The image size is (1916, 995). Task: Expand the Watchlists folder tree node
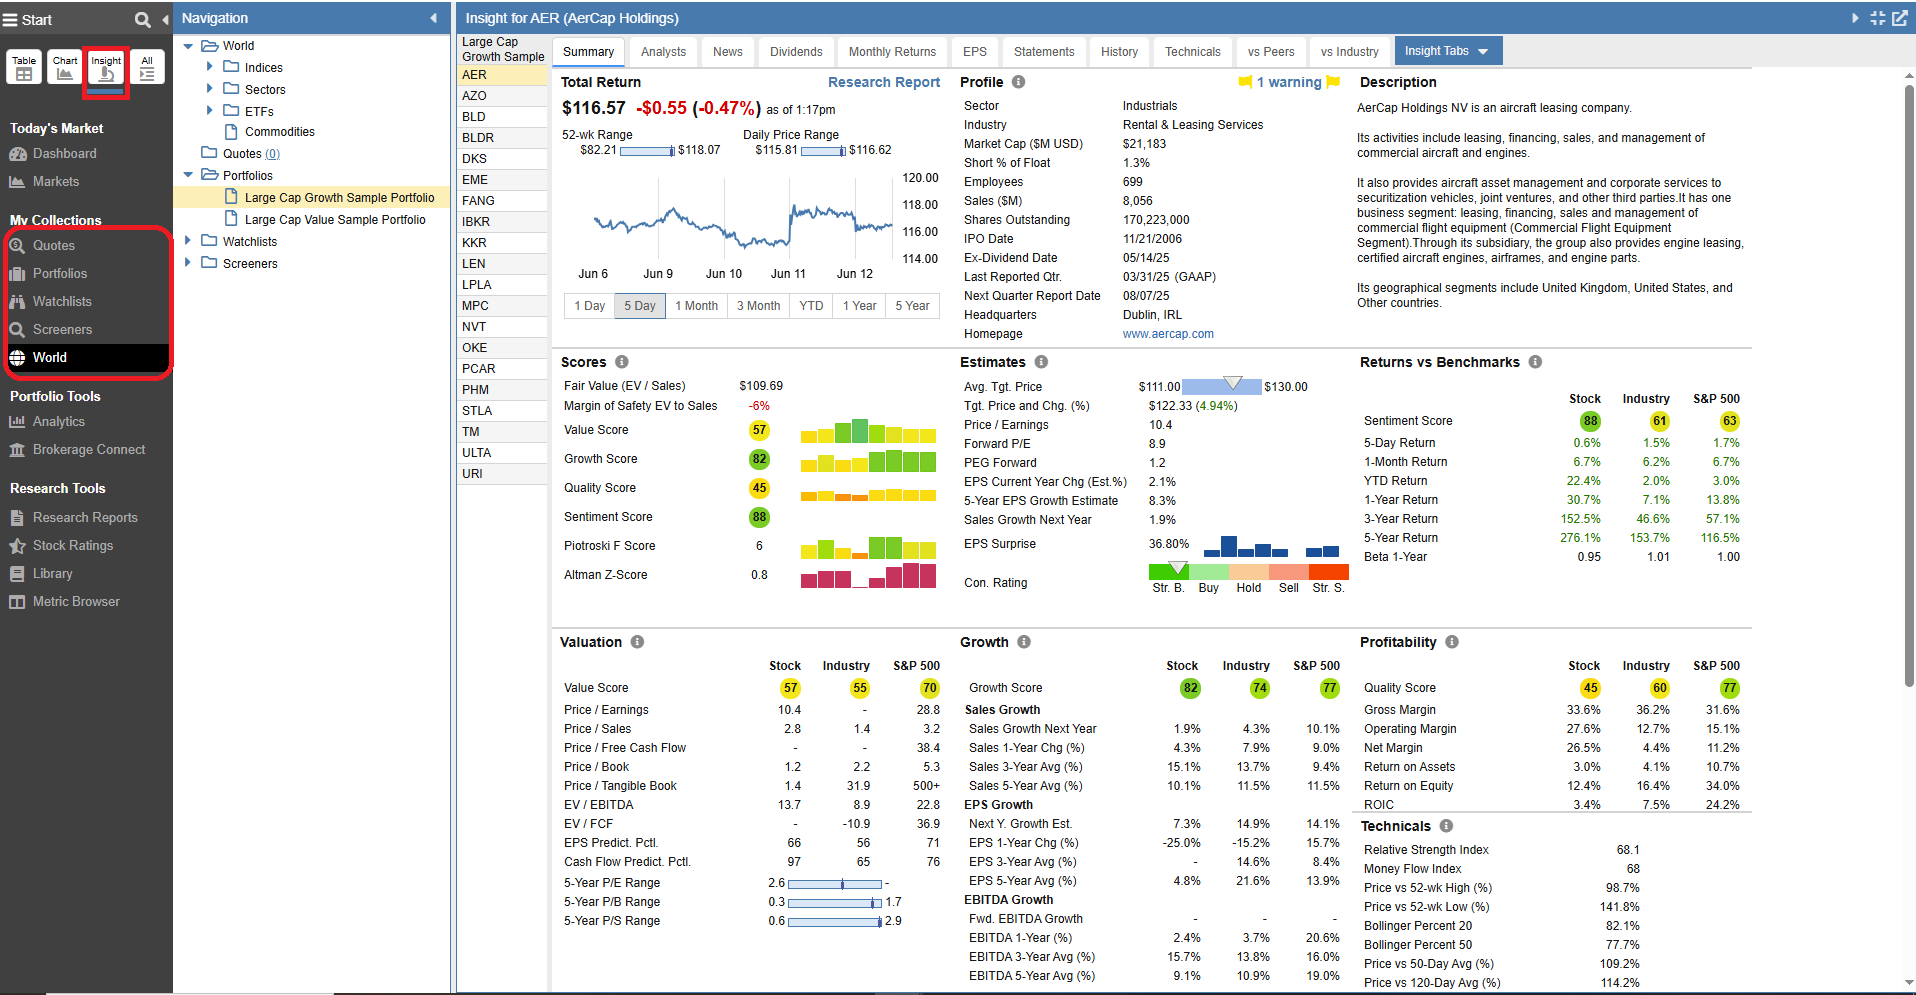[188, 241]
